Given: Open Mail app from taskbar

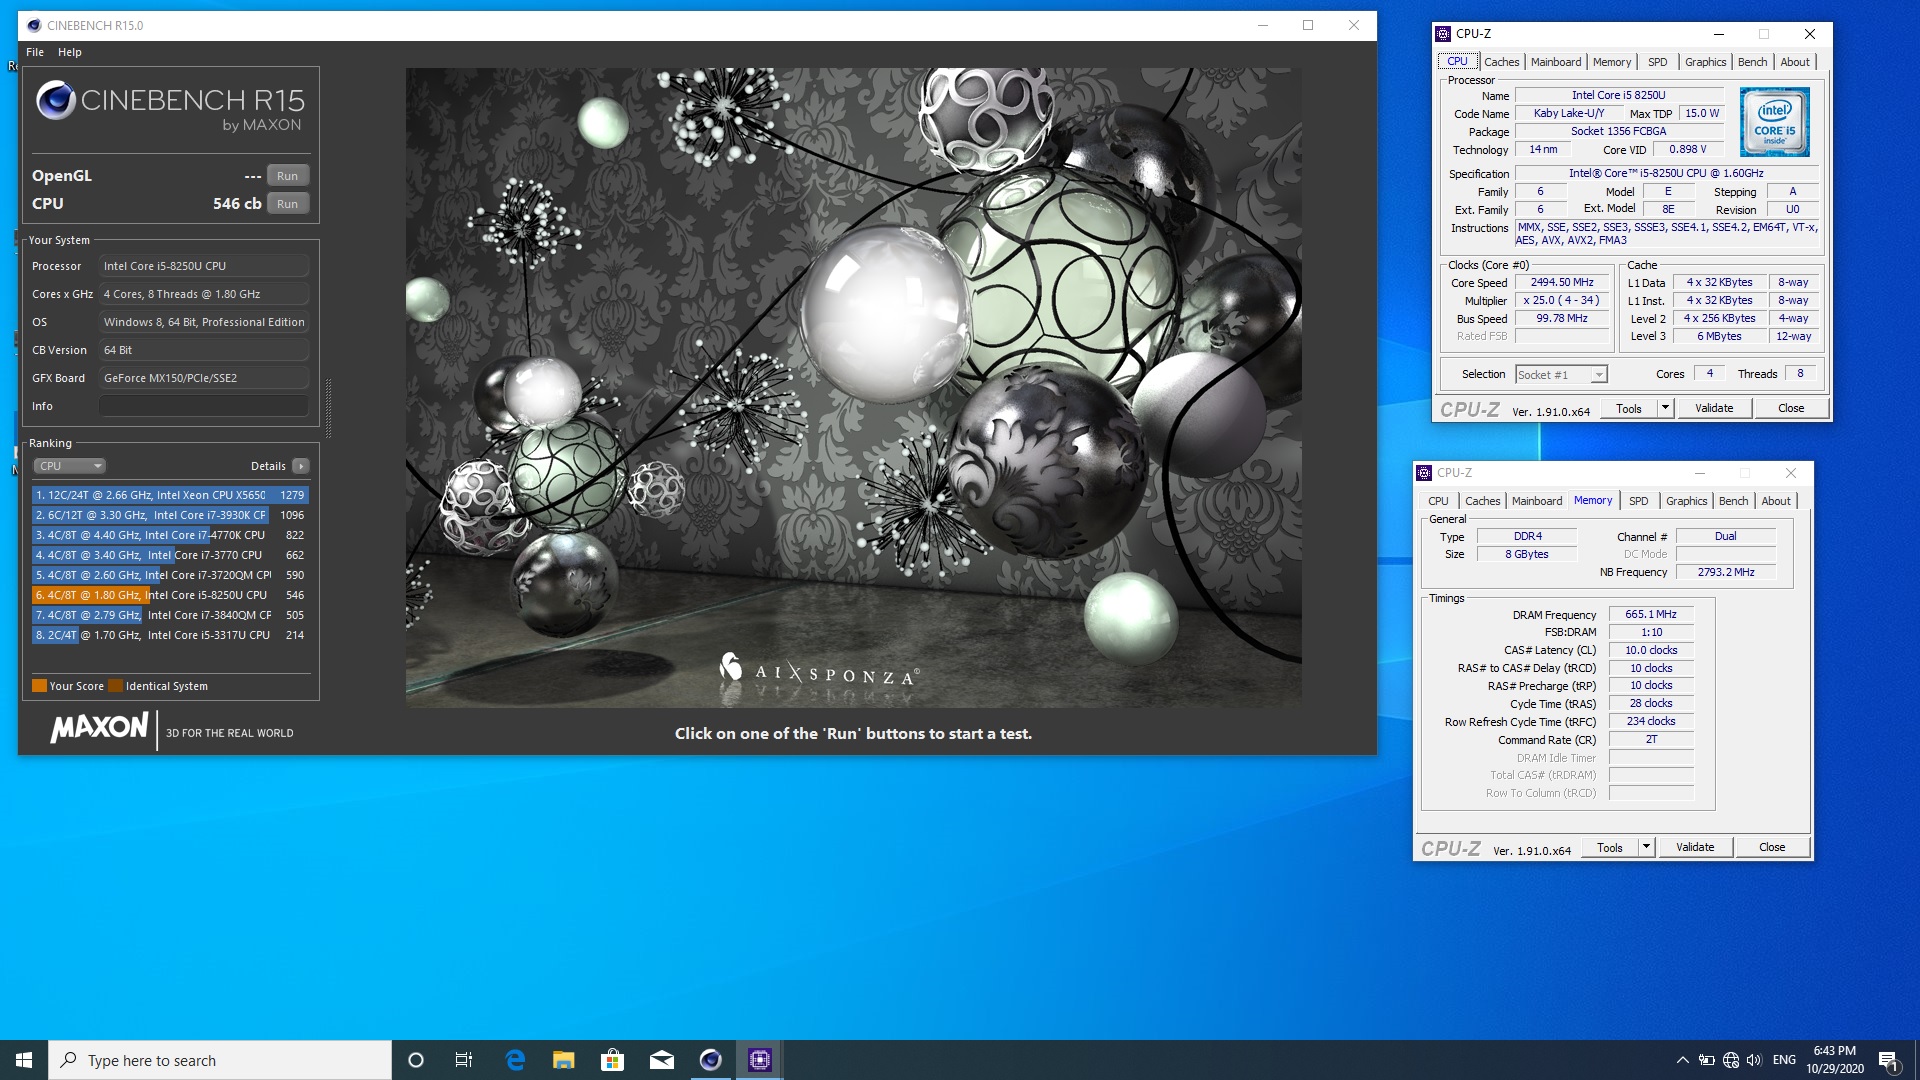Looking at the screenshot, I should click(661, 1060).
